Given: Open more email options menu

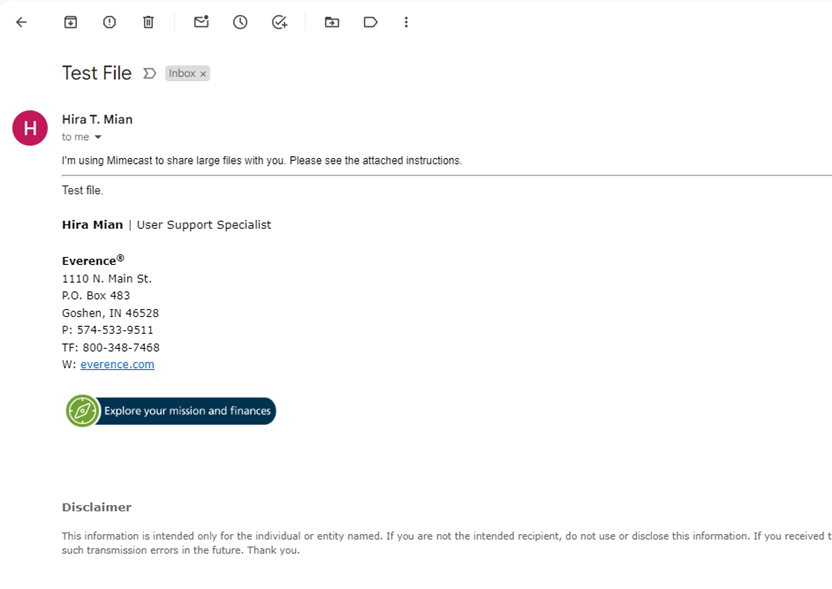Looking at the screenshot, I should pos(406,21).
